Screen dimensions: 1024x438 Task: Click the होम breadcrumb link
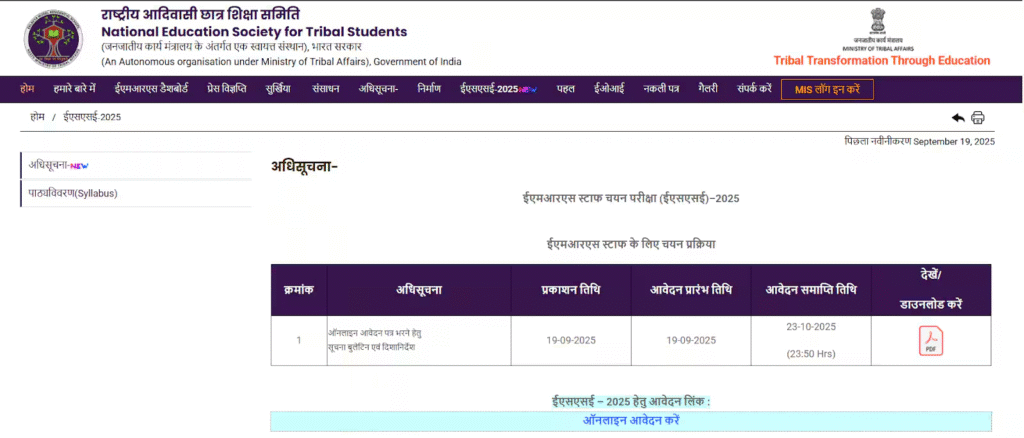(37, 117)
